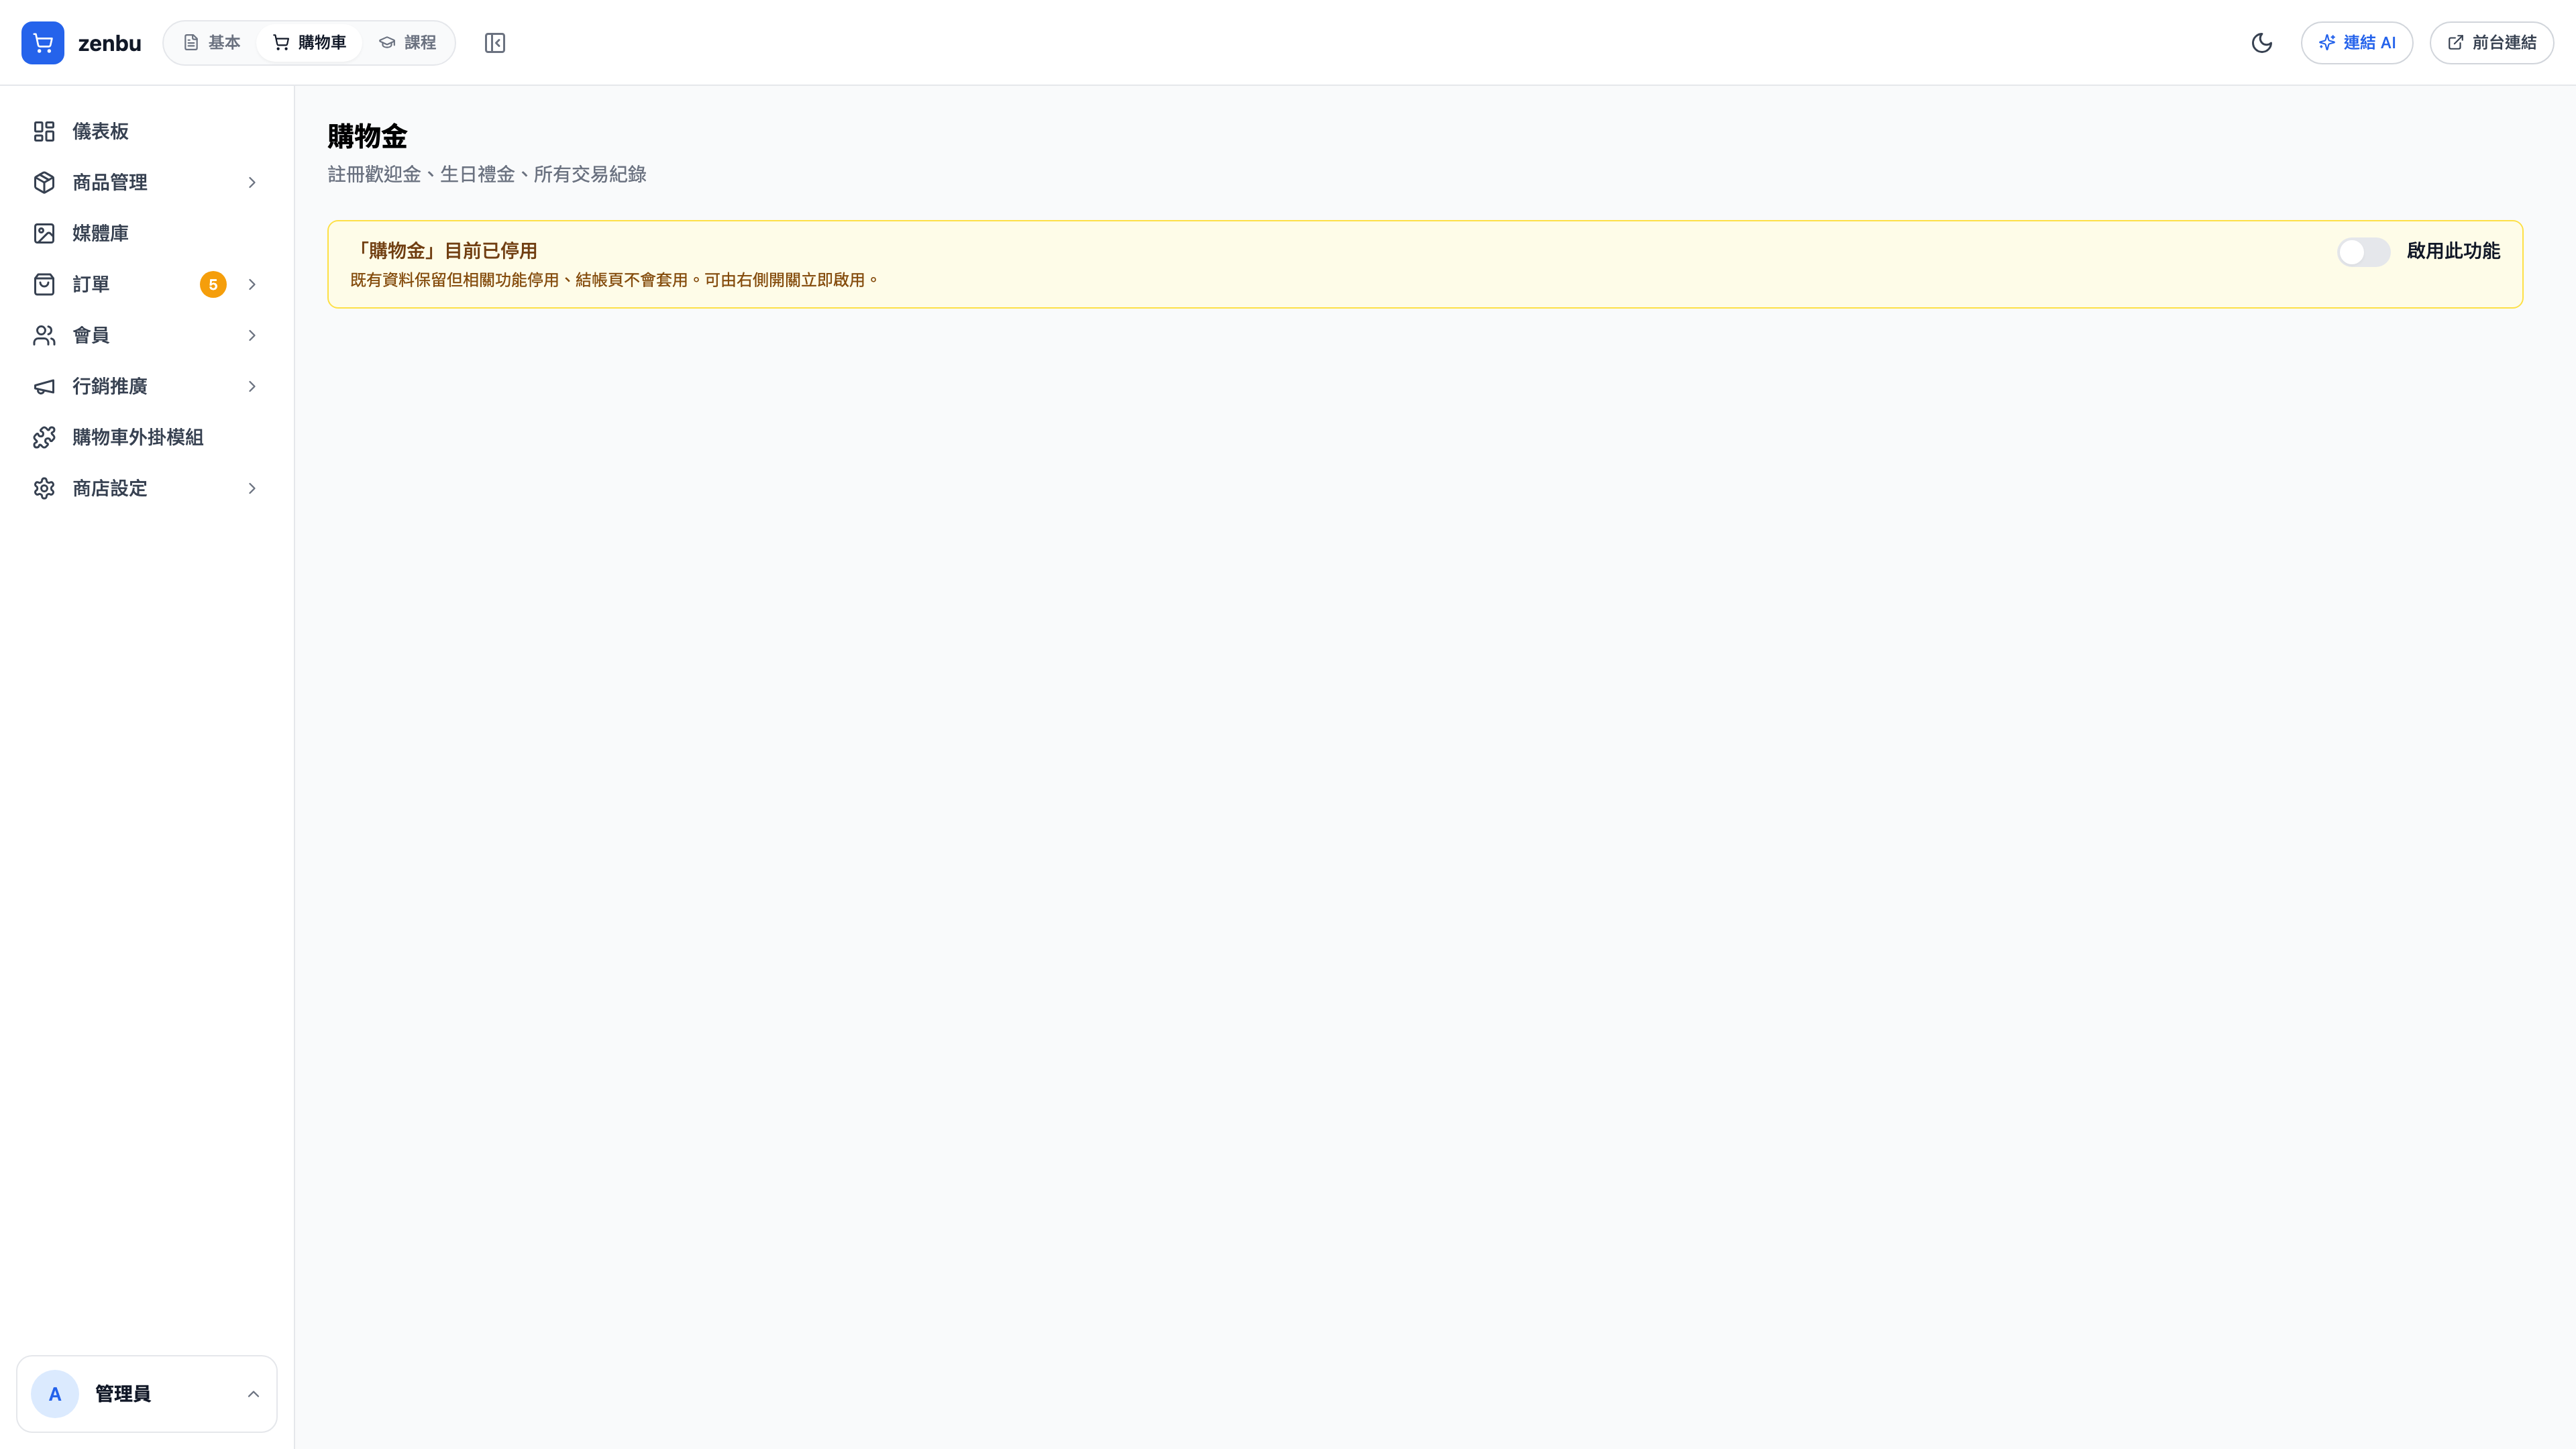The height and width of the screenshot is (1449, 2576).
Task: Expand the 商店設定 submenu chevron
Action: [x=252, y=488]
